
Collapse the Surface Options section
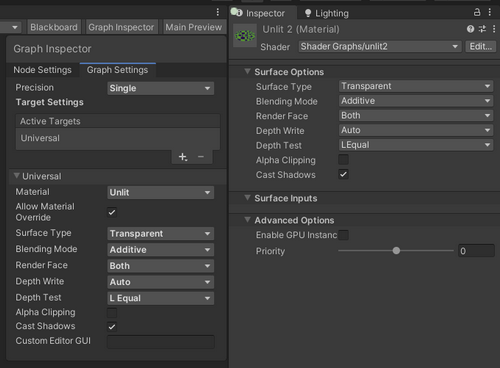click(x=247, y=72)
